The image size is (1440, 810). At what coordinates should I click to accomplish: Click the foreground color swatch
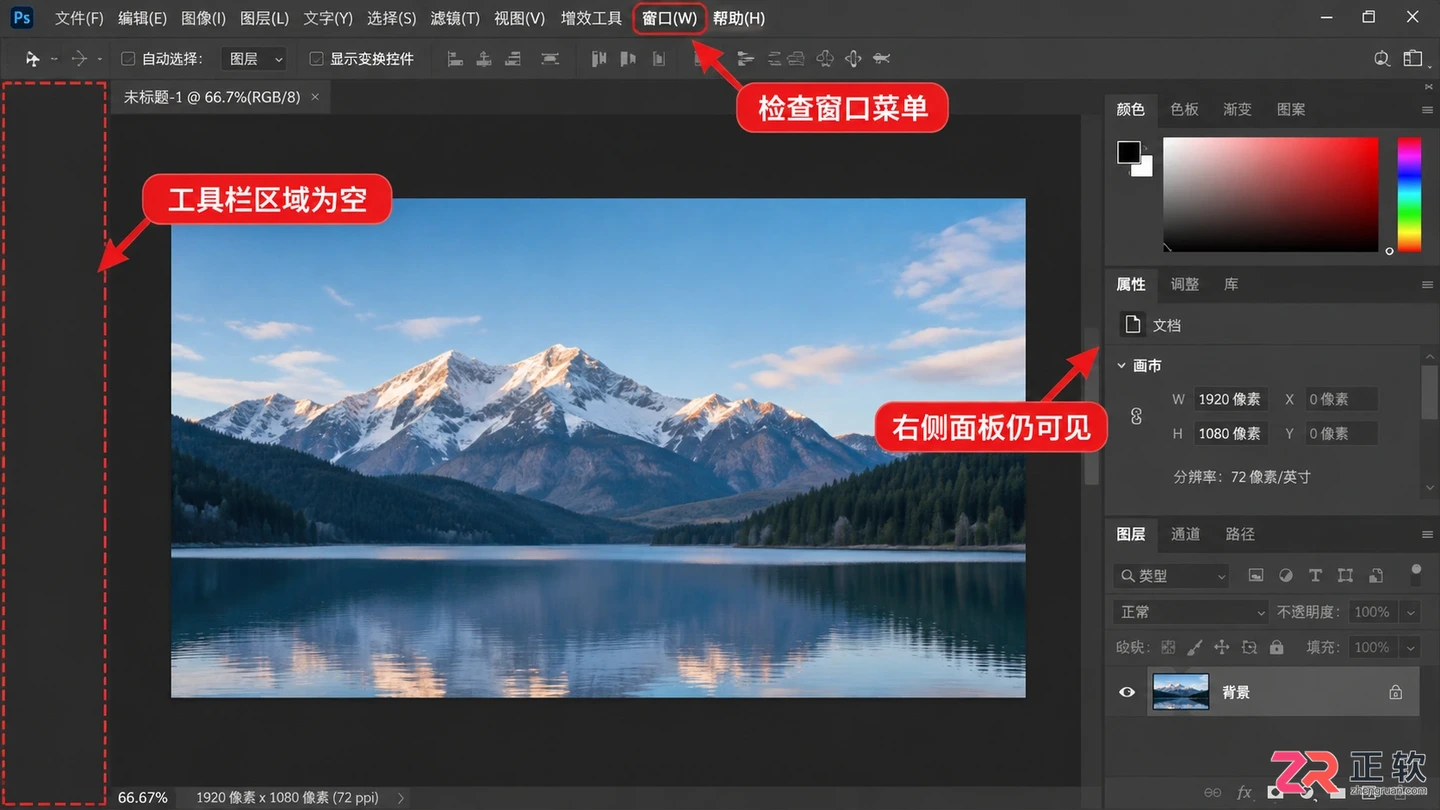(1128, 152)
